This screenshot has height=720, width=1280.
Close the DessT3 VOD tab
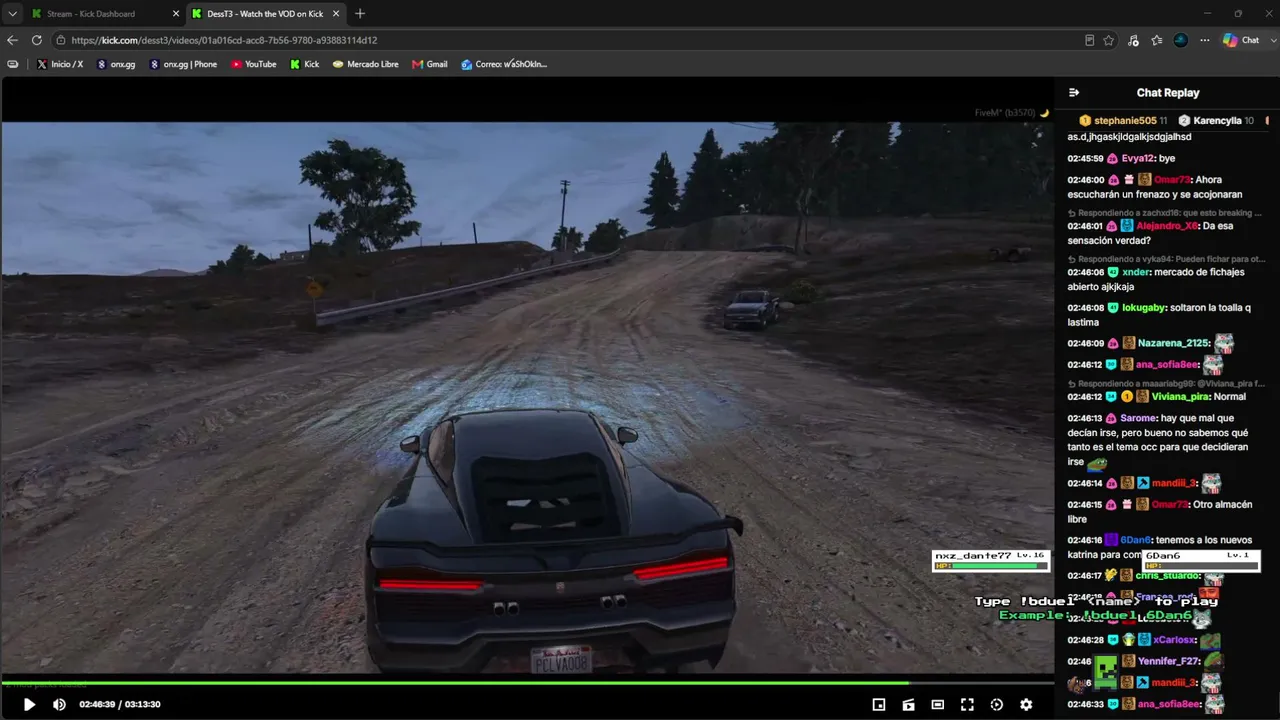click(x=336, y=14)
